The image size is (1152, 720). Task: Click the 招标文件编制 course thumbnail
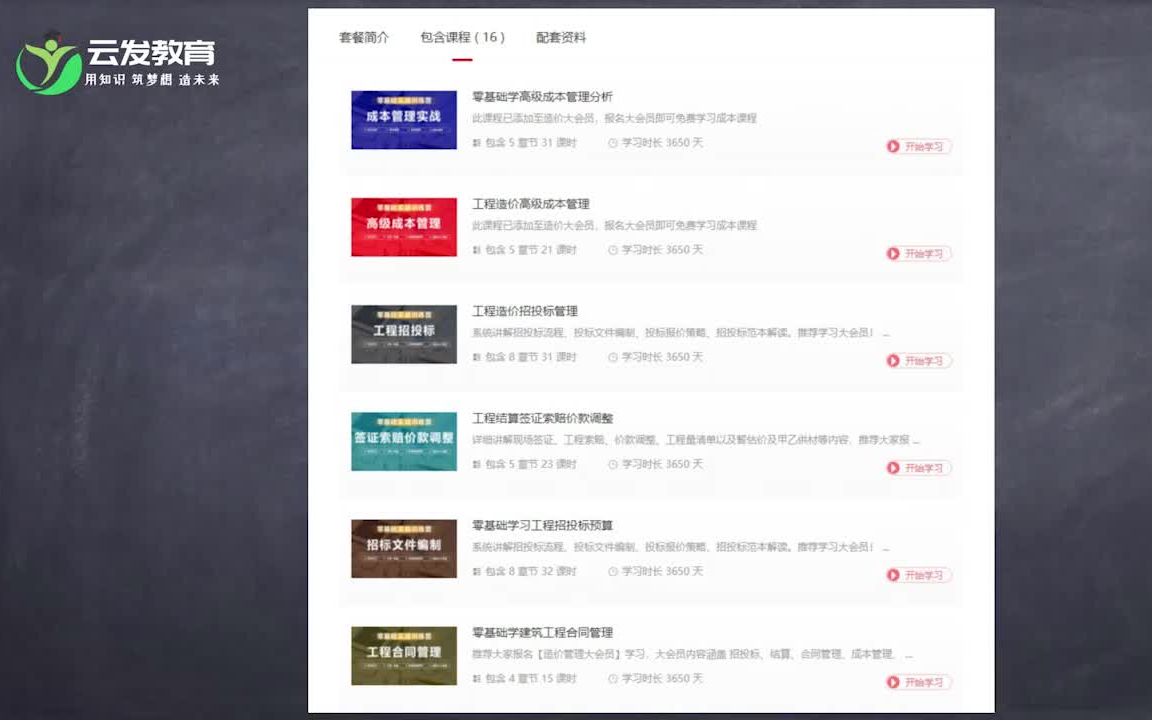[403, 548]
